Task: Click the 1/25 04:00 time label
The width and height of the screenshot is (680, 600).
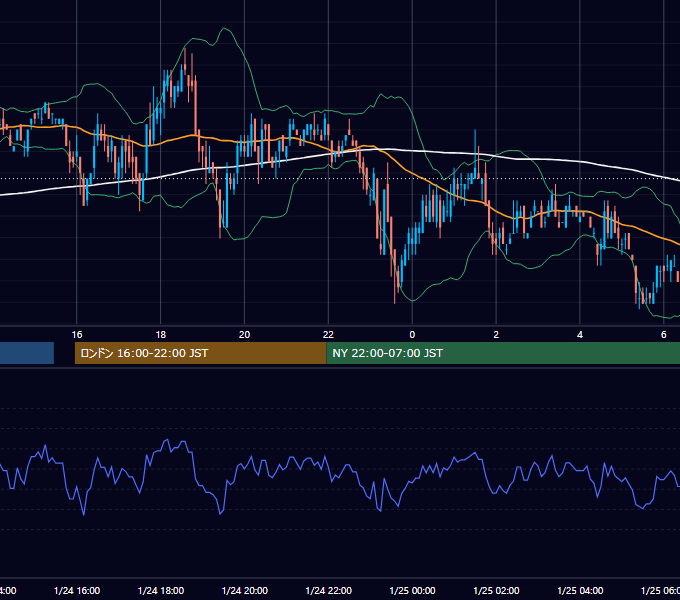Action: (580, 590)
